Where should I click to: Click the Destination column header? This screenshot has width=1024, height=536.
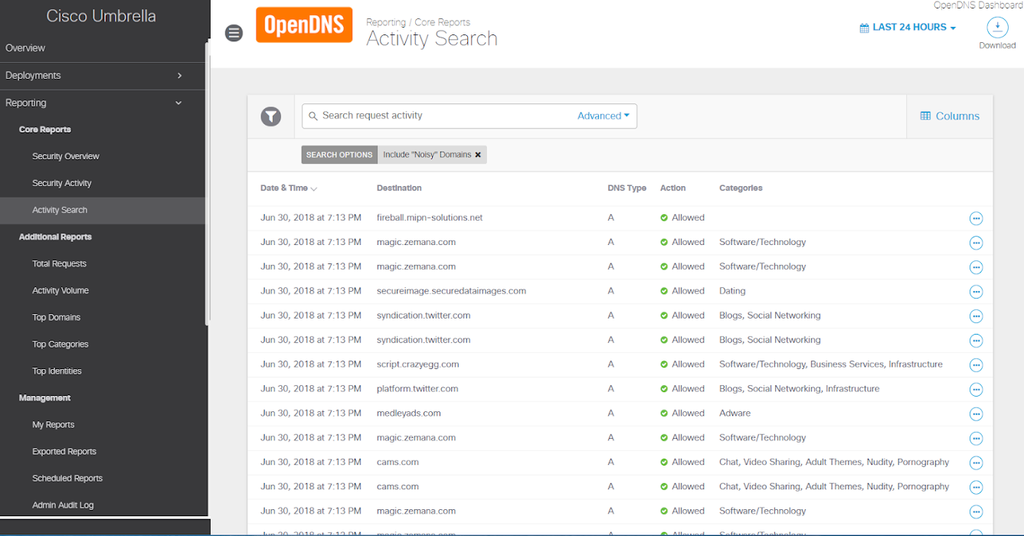[x=399, y=188]
